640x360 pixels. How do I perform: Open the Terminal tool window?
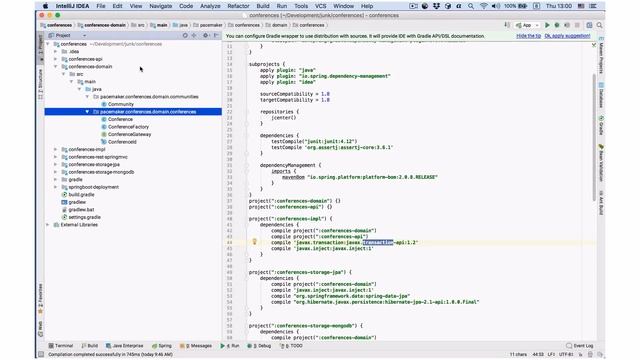pyautogui.click(x=60, y=346)
